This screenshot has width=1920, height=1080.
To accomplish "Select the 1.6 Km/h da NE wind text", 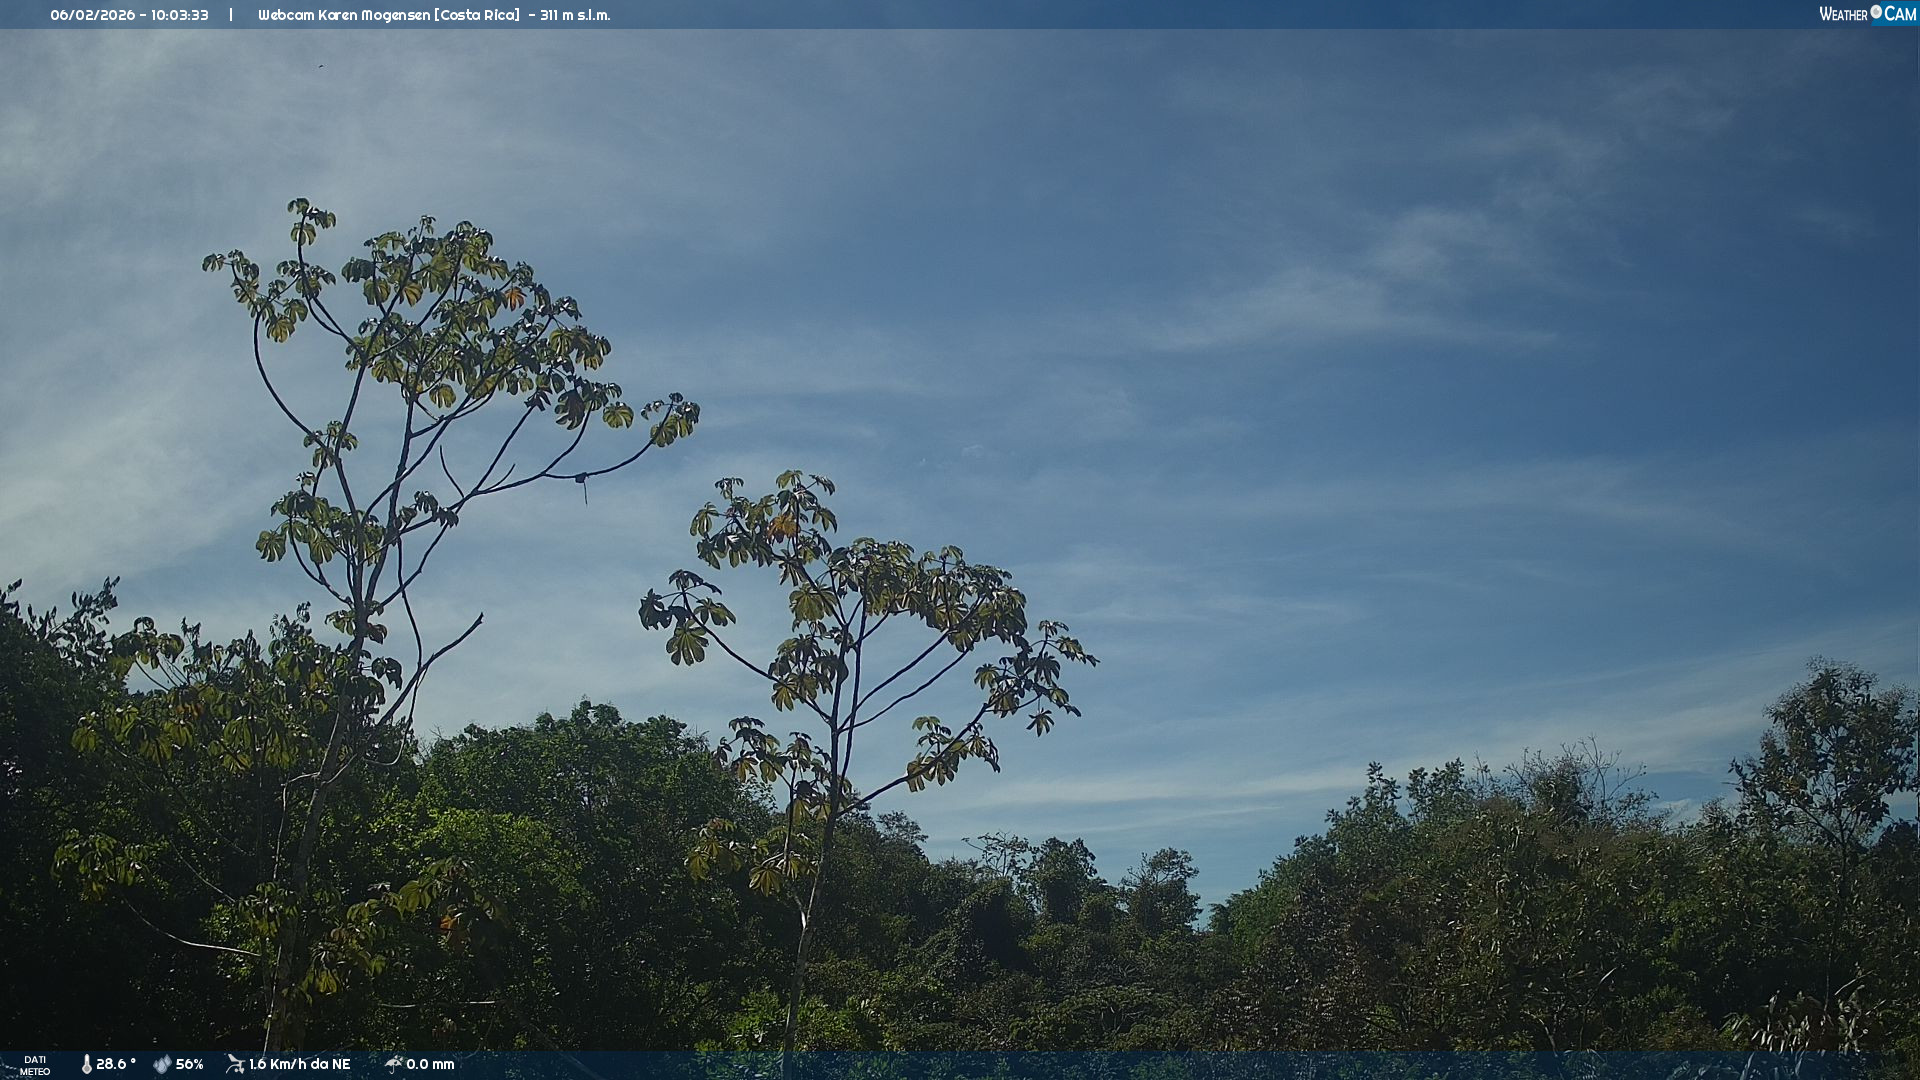I will coord(299,1064).
